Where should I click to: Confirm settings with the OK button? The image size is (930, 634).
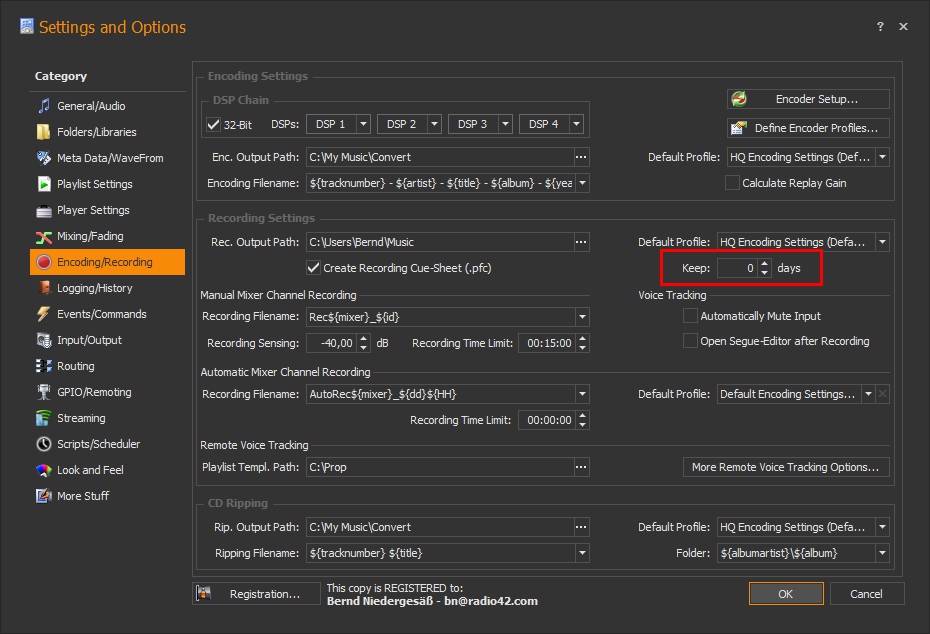click(x=786, y=594)
